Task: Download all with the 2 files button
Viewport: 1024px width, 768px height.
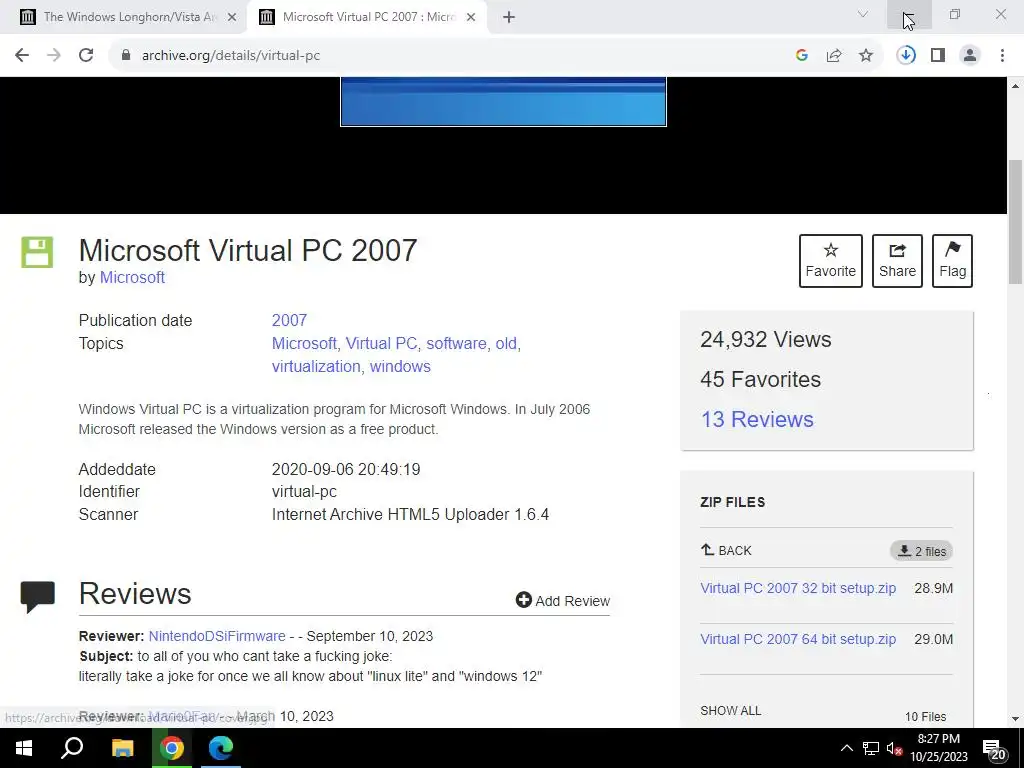Action: (921, 551)
